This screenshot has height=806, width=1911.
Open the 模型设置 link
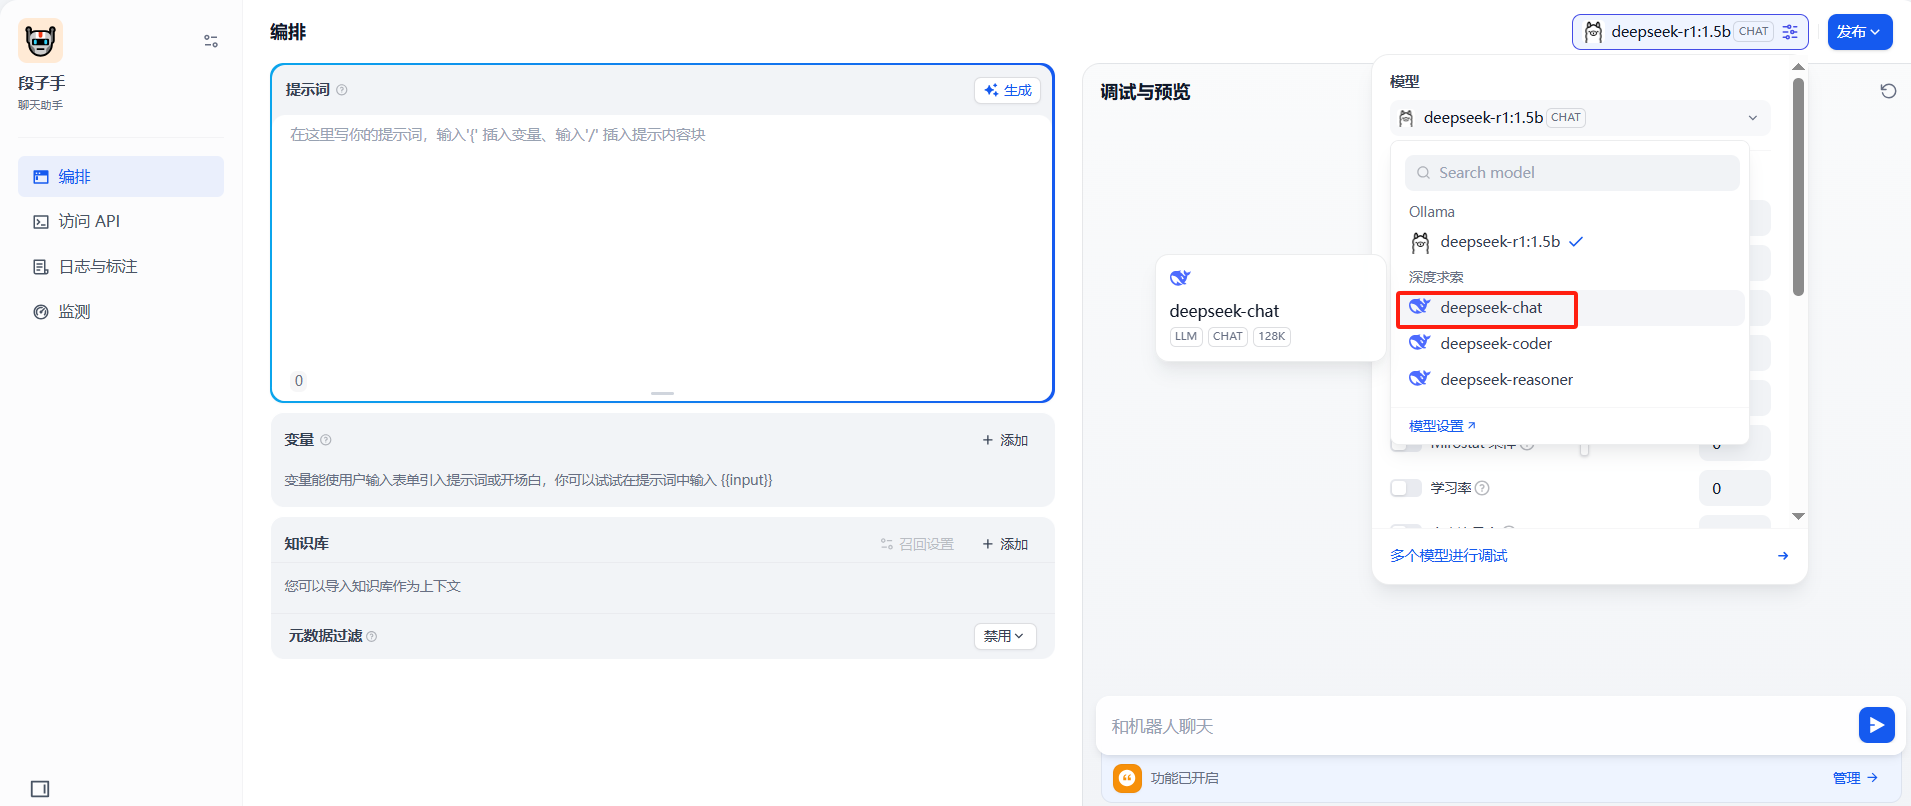[x=1442, y=426]
